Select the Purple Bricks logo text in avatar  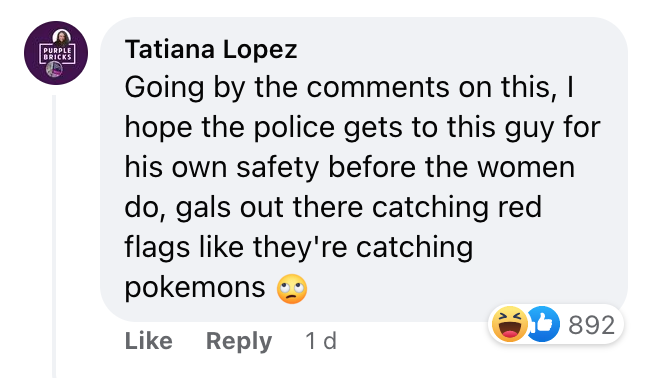(58, 54)
